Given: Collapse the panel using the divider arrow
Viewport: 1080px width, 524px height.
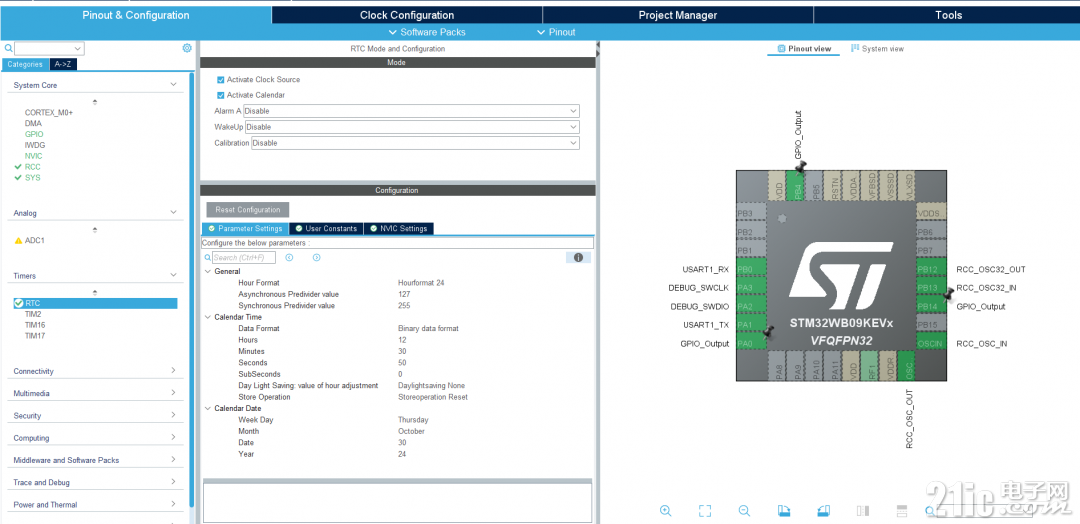Looking at the screenshot, I should click(598, 45).
